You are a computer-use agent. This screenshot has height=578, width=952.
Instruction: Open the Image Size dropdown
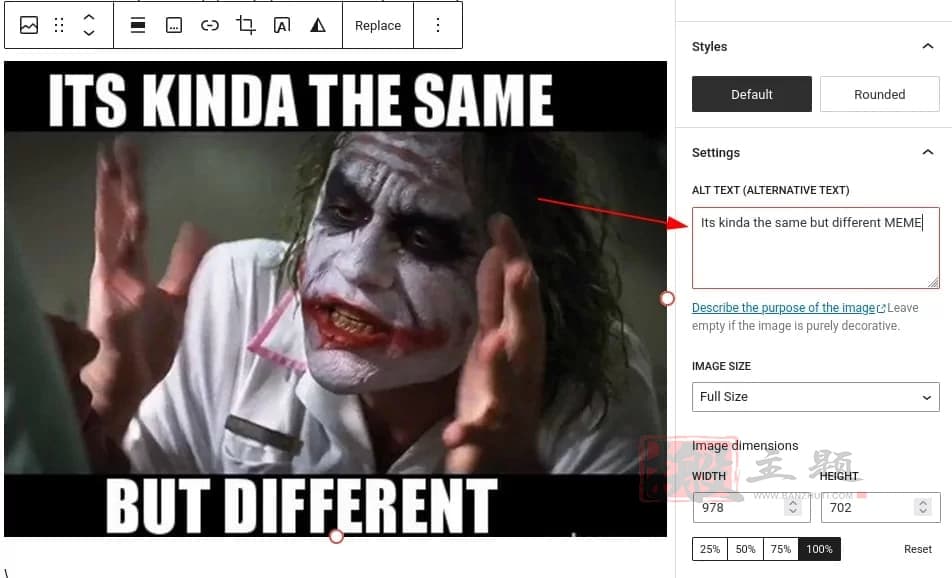(x=815, y=397)
